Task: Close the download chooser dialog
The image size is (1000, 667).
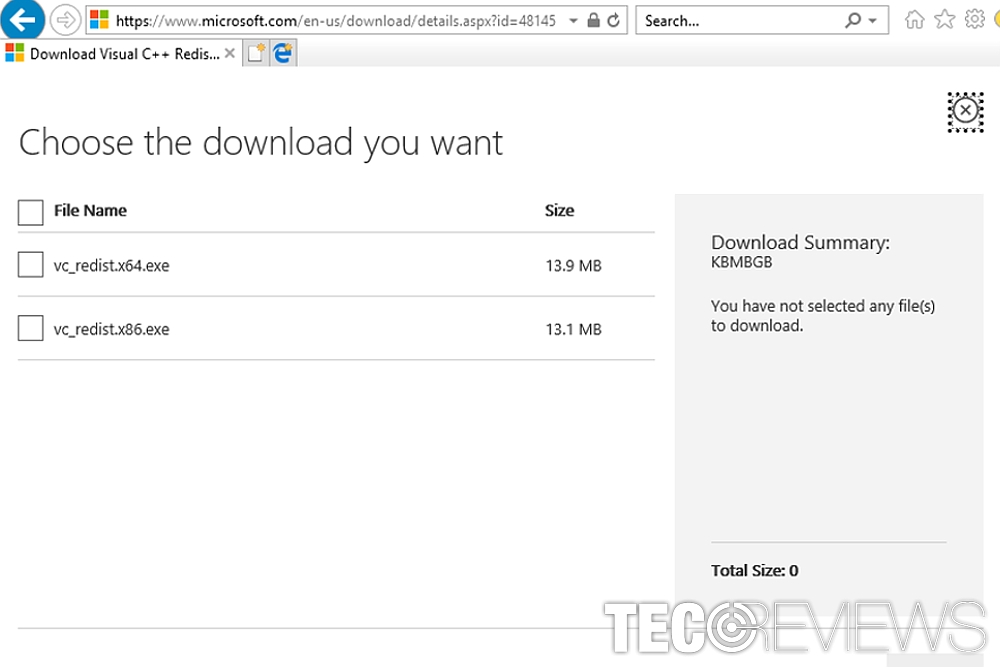Action: (966, 111)
